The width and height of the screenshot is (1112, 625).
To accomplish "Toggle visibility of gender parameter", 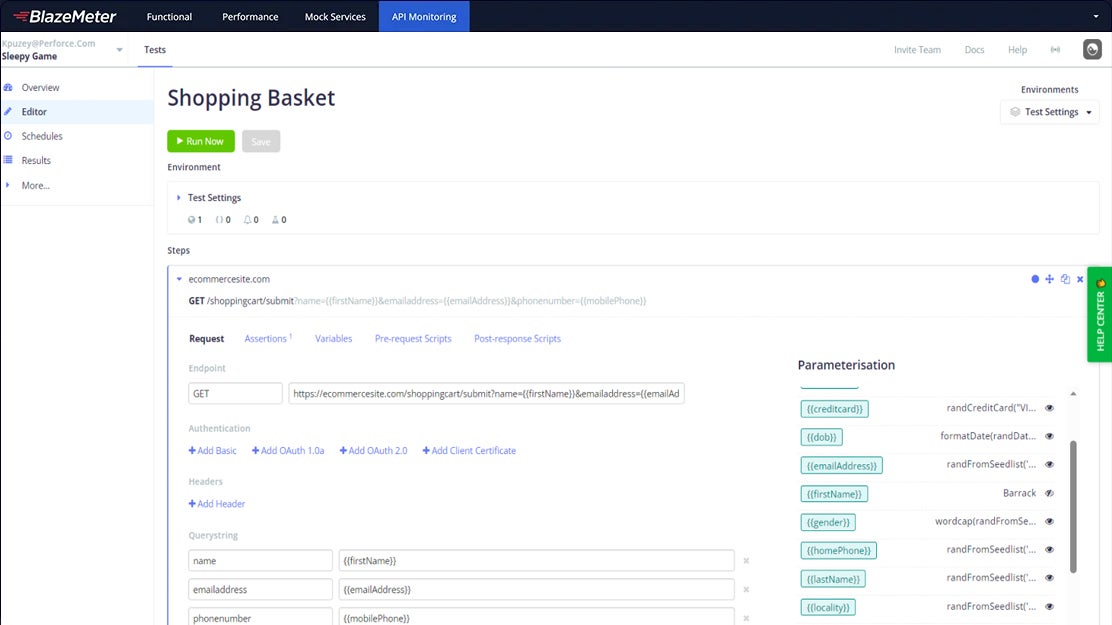I will [1050, 521].
